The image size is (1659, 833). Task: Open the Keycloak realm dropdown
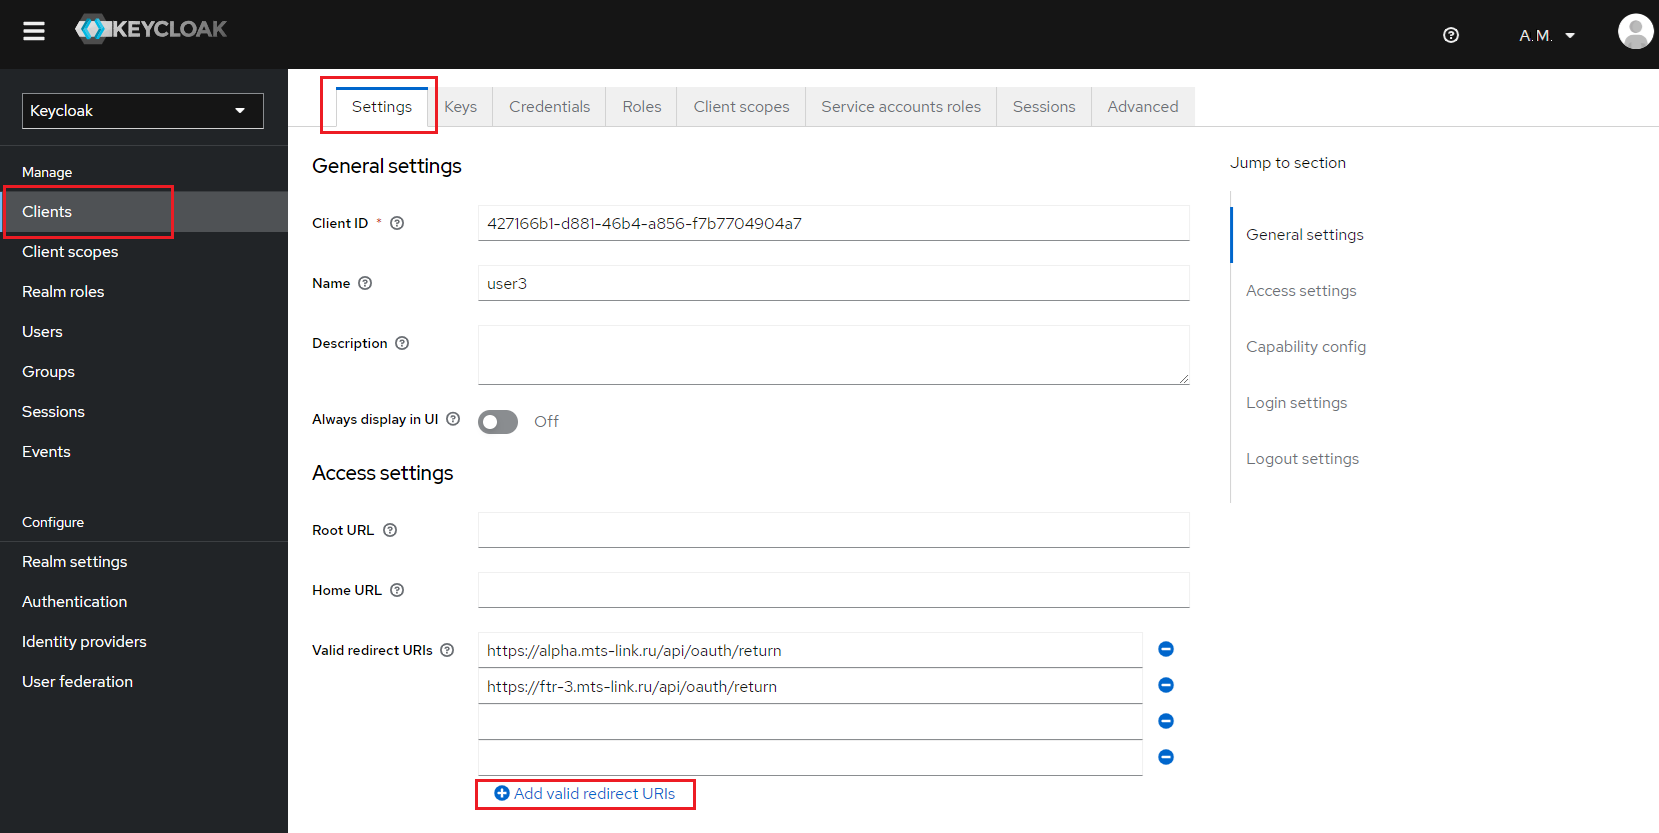(143, 111)
